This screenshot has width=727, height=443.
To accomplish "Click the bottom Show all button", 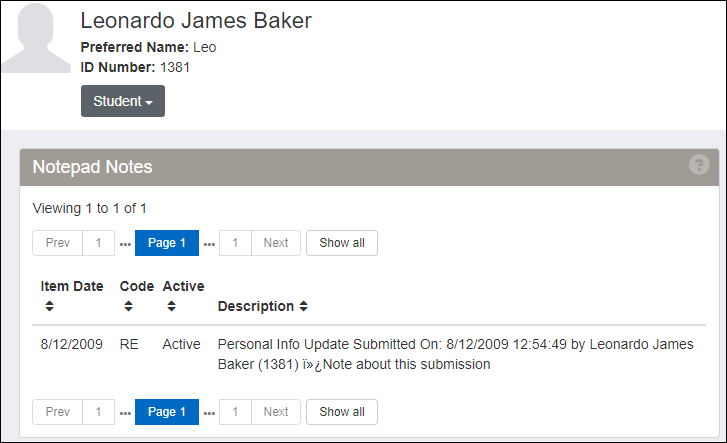I will (342, 411).
